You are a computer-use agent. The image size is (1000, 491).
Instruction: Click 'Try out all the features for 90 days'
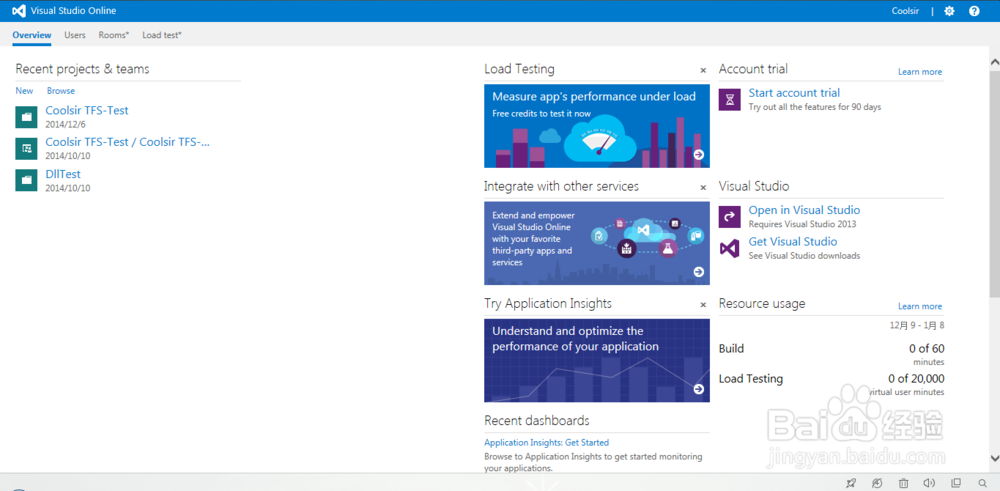tap(814, 107)
